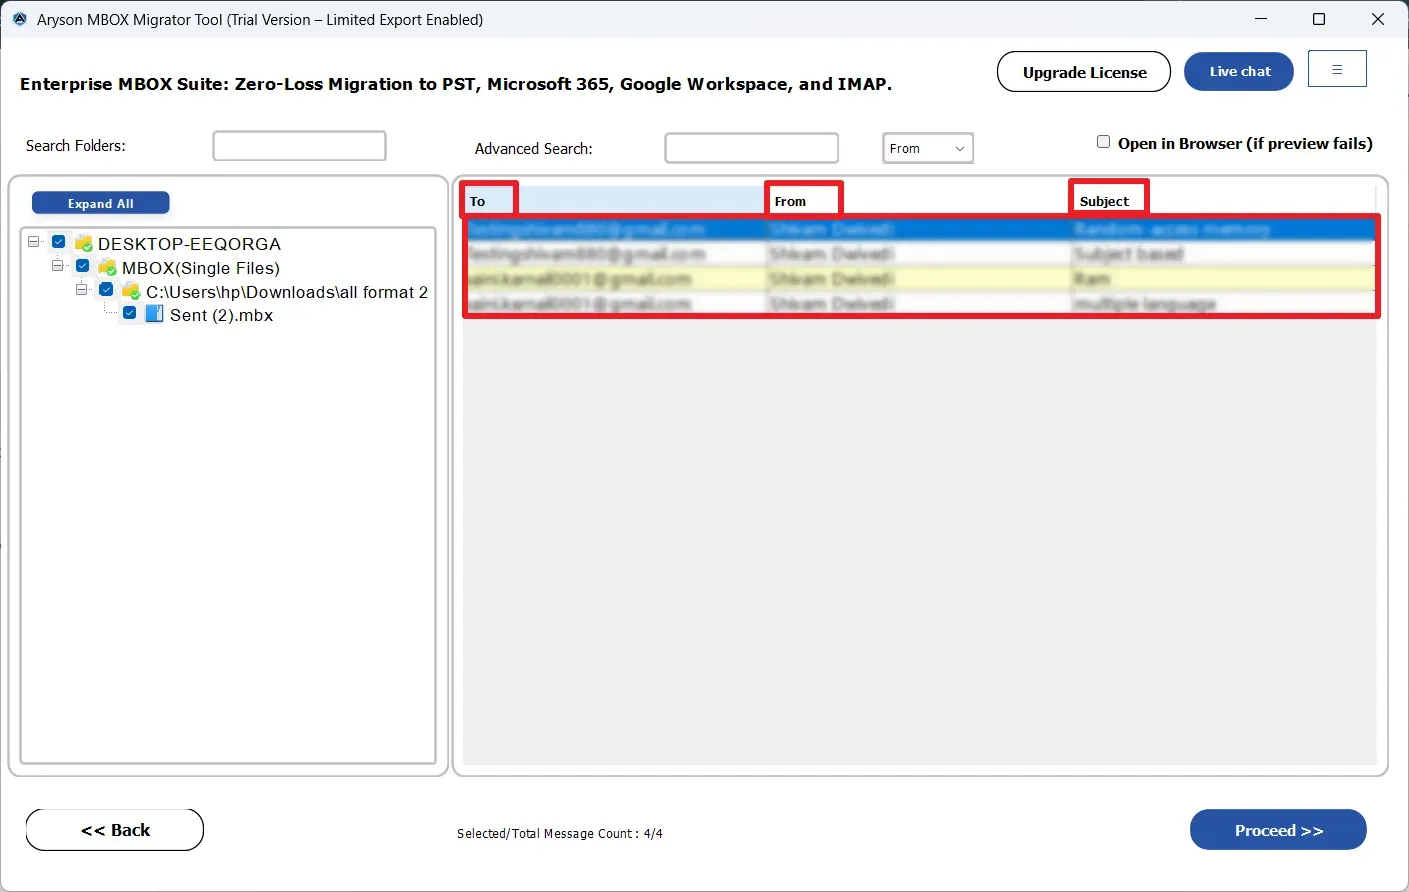Open the From search-field dropdown
Screen dimensions: 1409x892
pyautogui.click(x=927, y=148)
